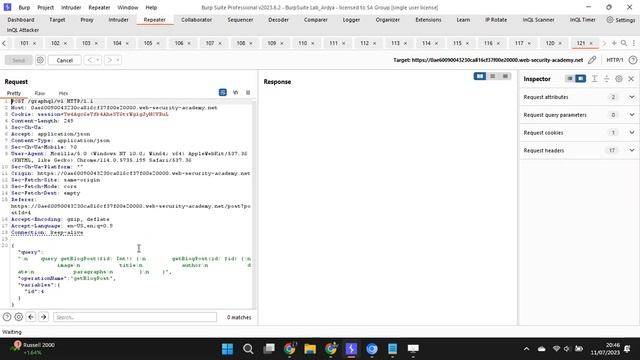This screenshot has width=640, height=360.
Task: Open the Window menu
Action: [x=128, y=7]
